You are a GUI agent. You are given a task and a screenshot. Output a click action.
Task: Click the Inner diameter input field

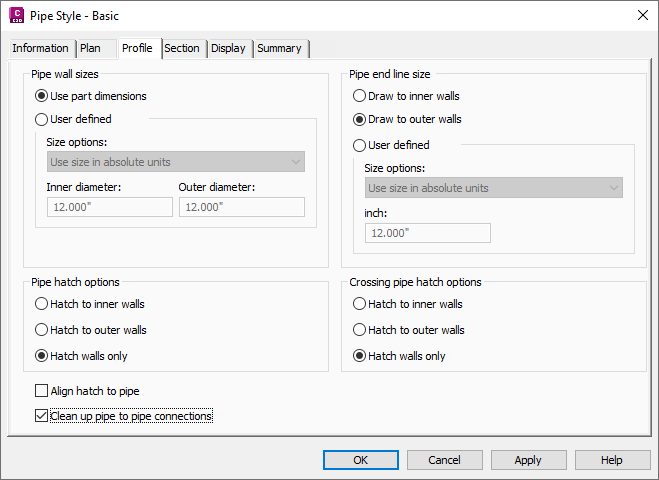pyautogui.click(x=109, y=207)
